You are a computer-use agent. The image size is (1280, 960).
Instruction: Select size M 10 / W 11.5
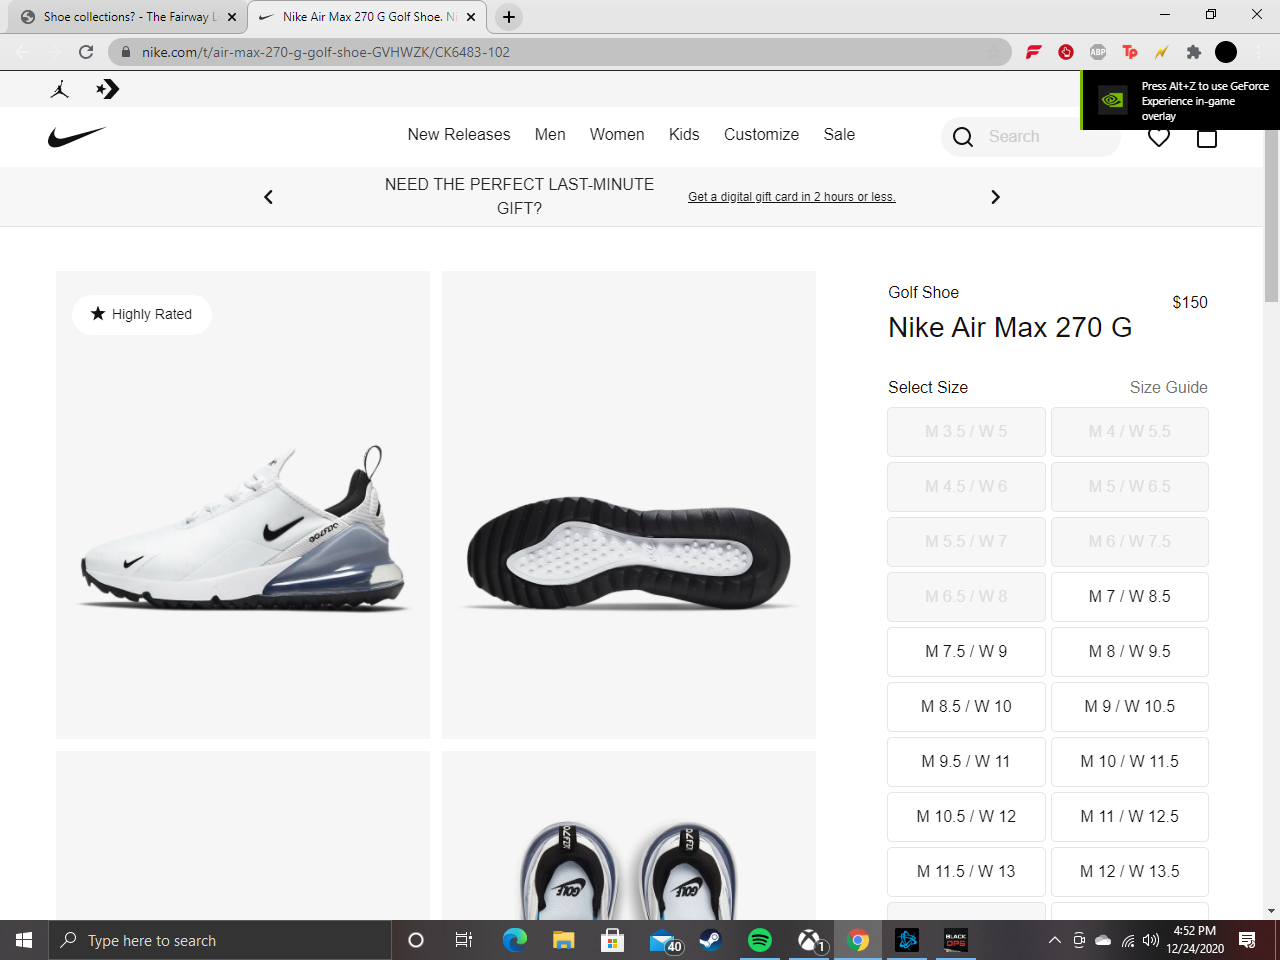[1130, 762]
